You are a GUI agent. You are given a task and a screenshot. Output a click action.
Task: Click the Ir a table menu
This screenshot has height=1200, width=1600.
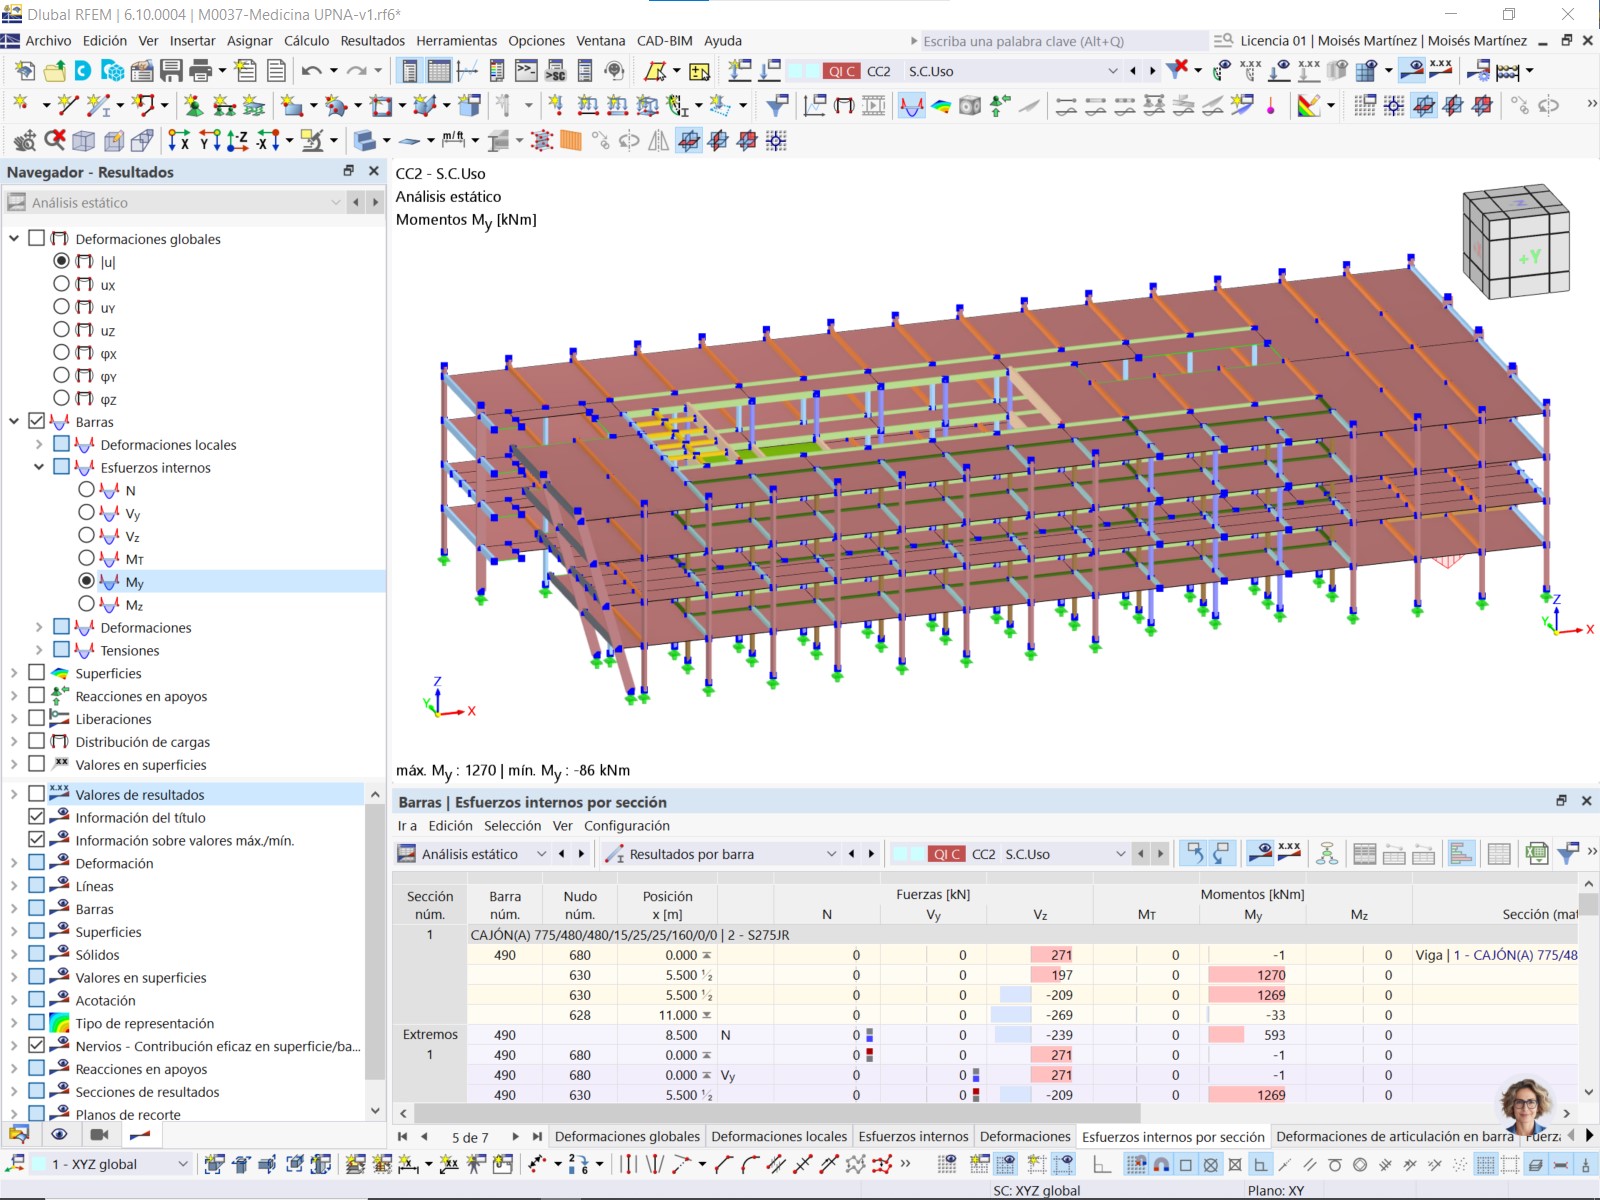pyautogui.click(x=407, y=826)
